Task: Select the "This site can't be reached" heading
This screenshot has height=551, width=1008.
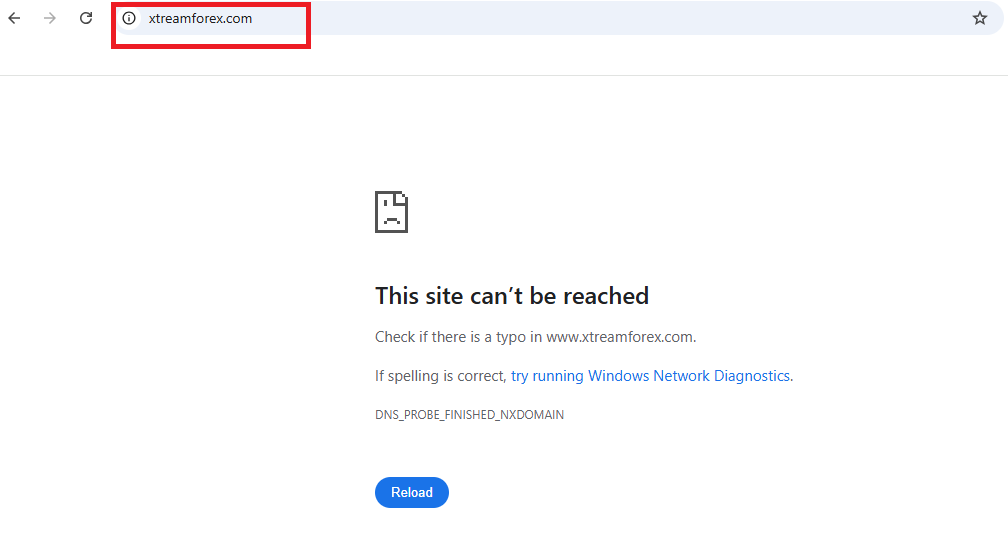Action: point(512,296)
